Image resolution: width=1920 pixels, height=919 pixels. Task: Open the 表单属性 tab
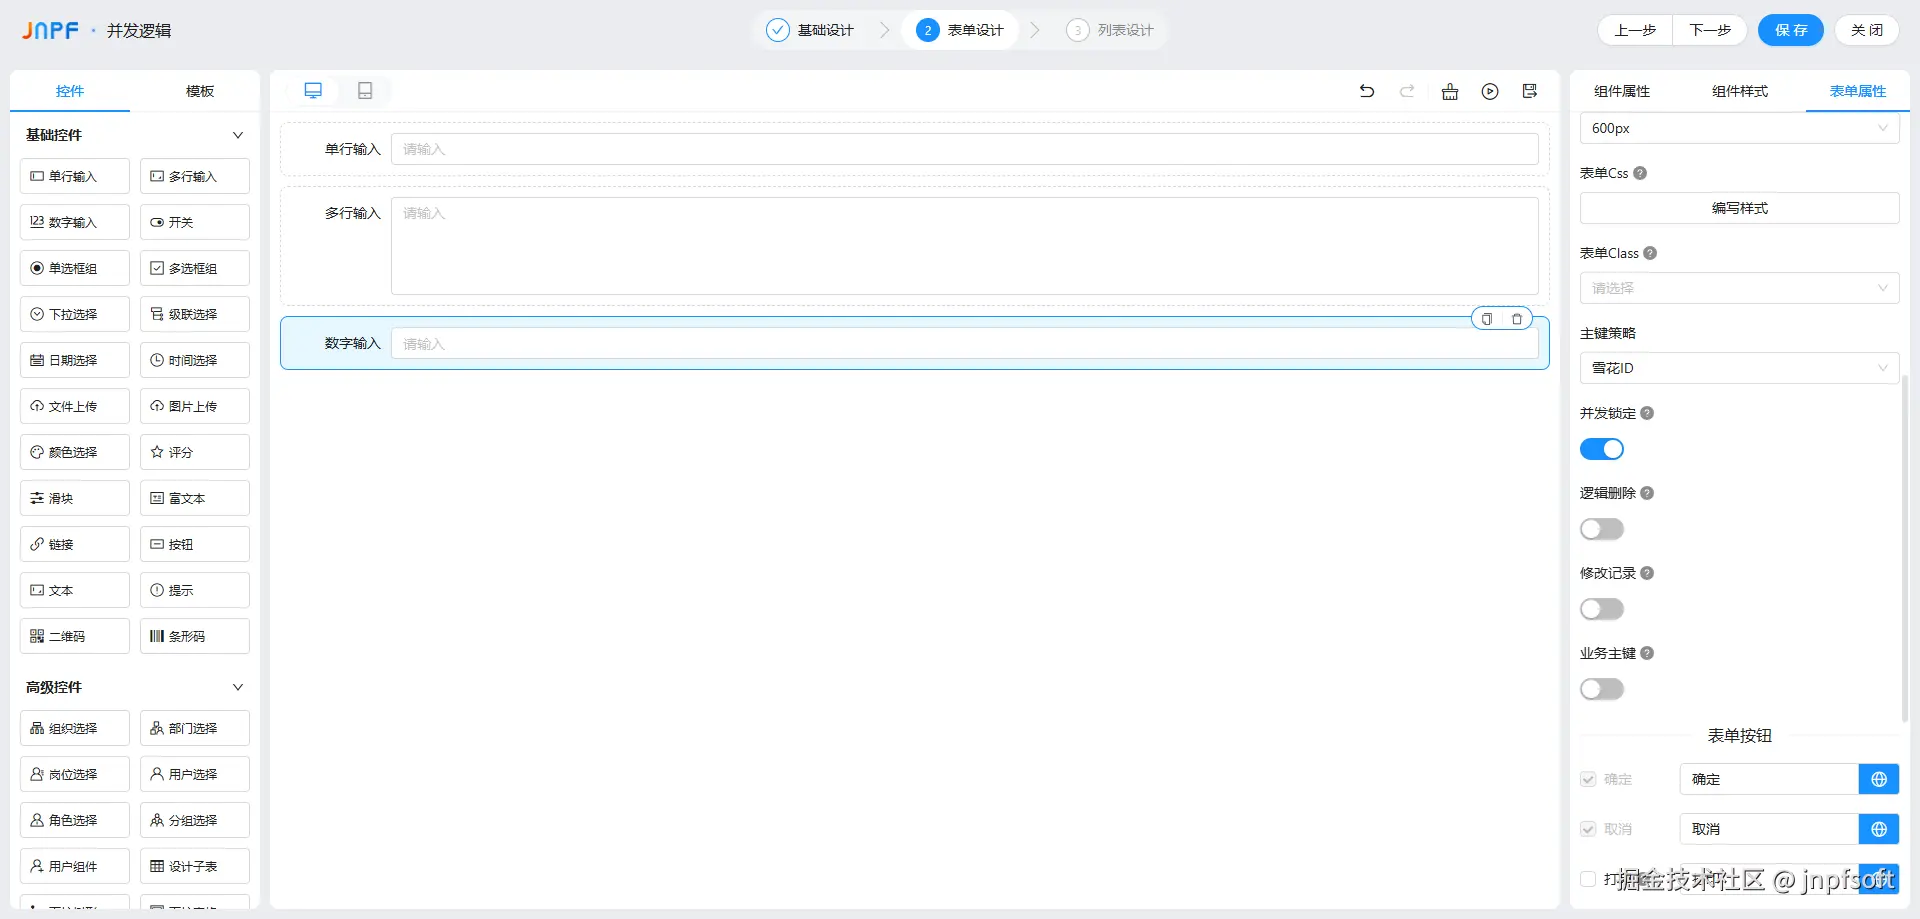coord(1858,91)
